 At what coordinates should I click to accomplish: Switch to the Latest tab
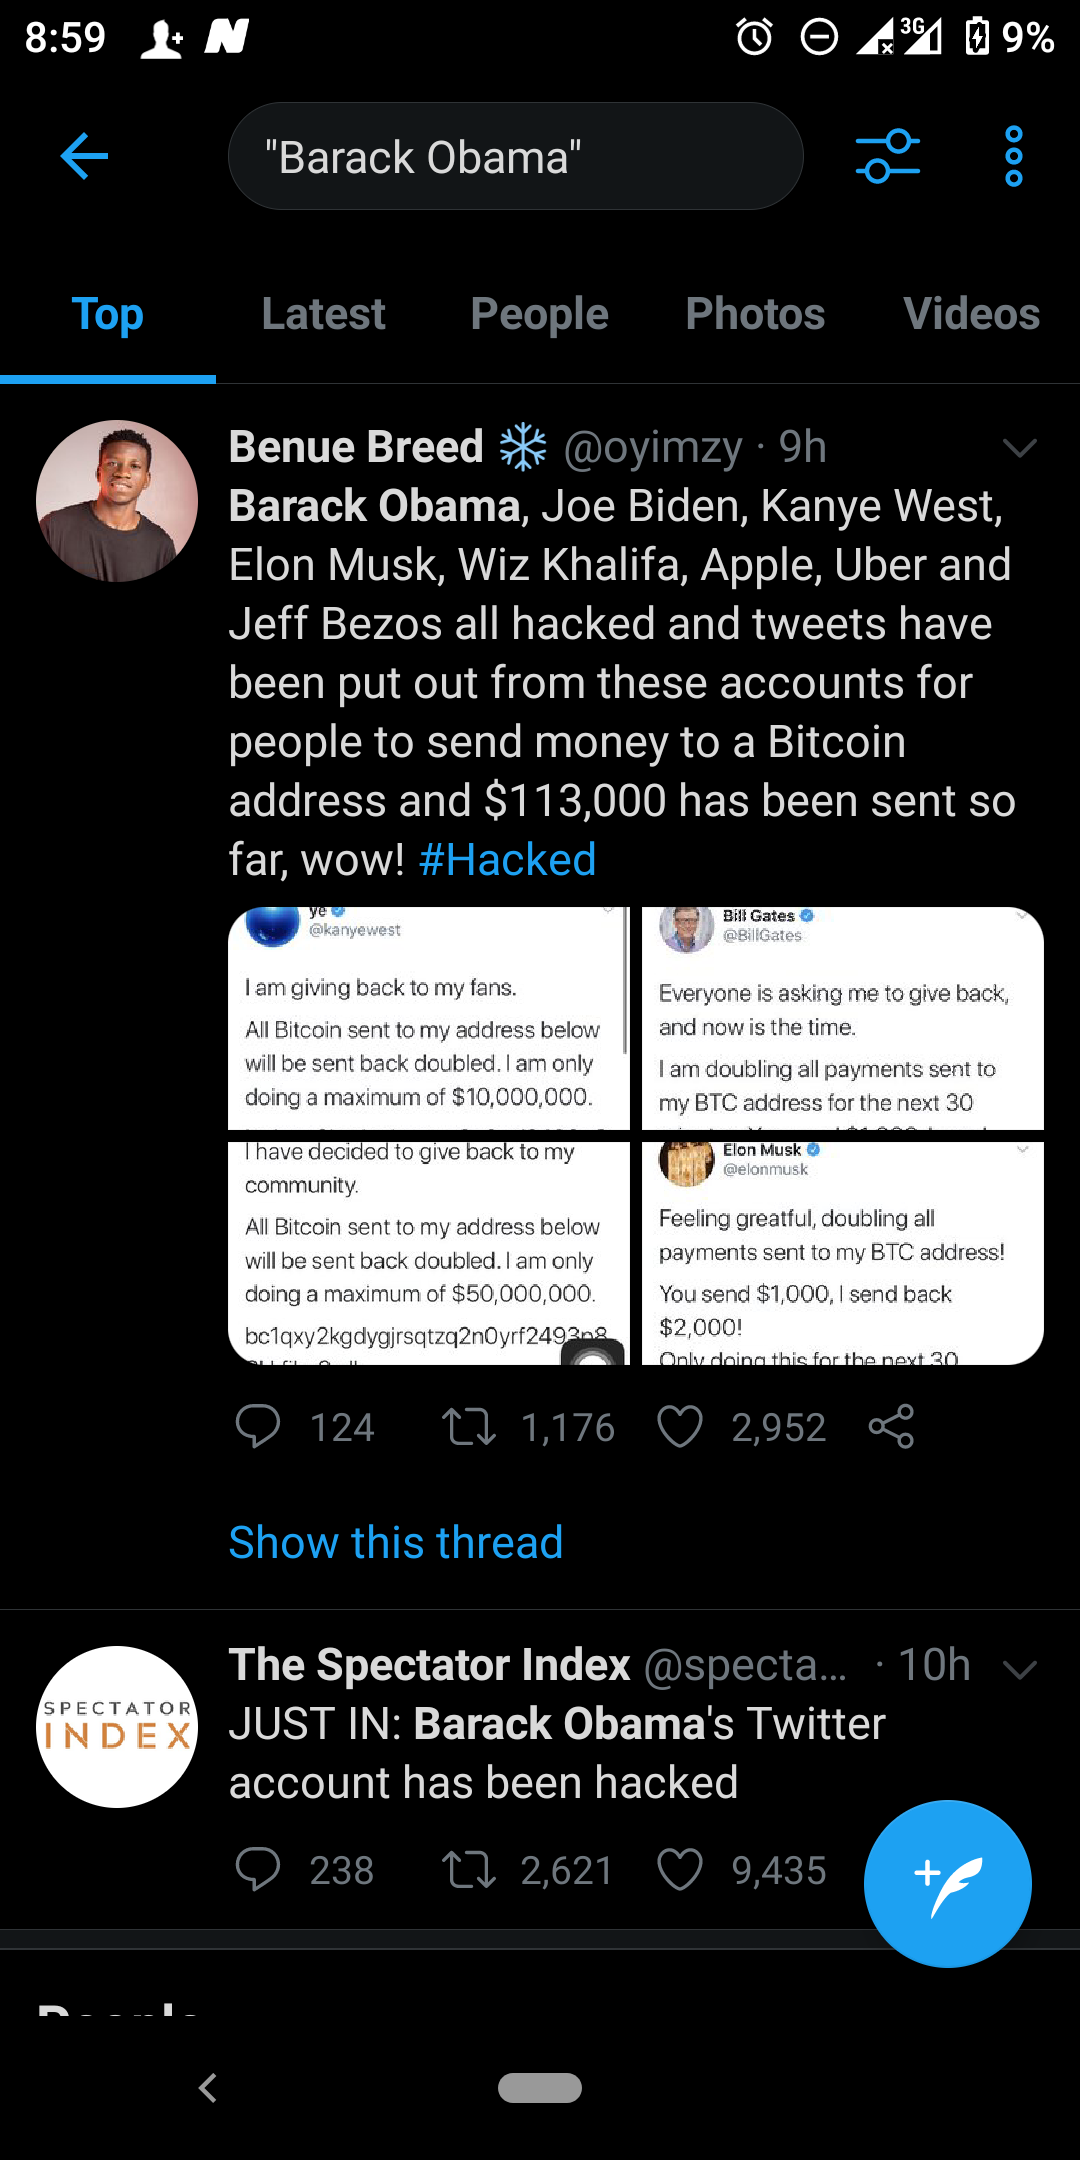(x=323, y=314)
